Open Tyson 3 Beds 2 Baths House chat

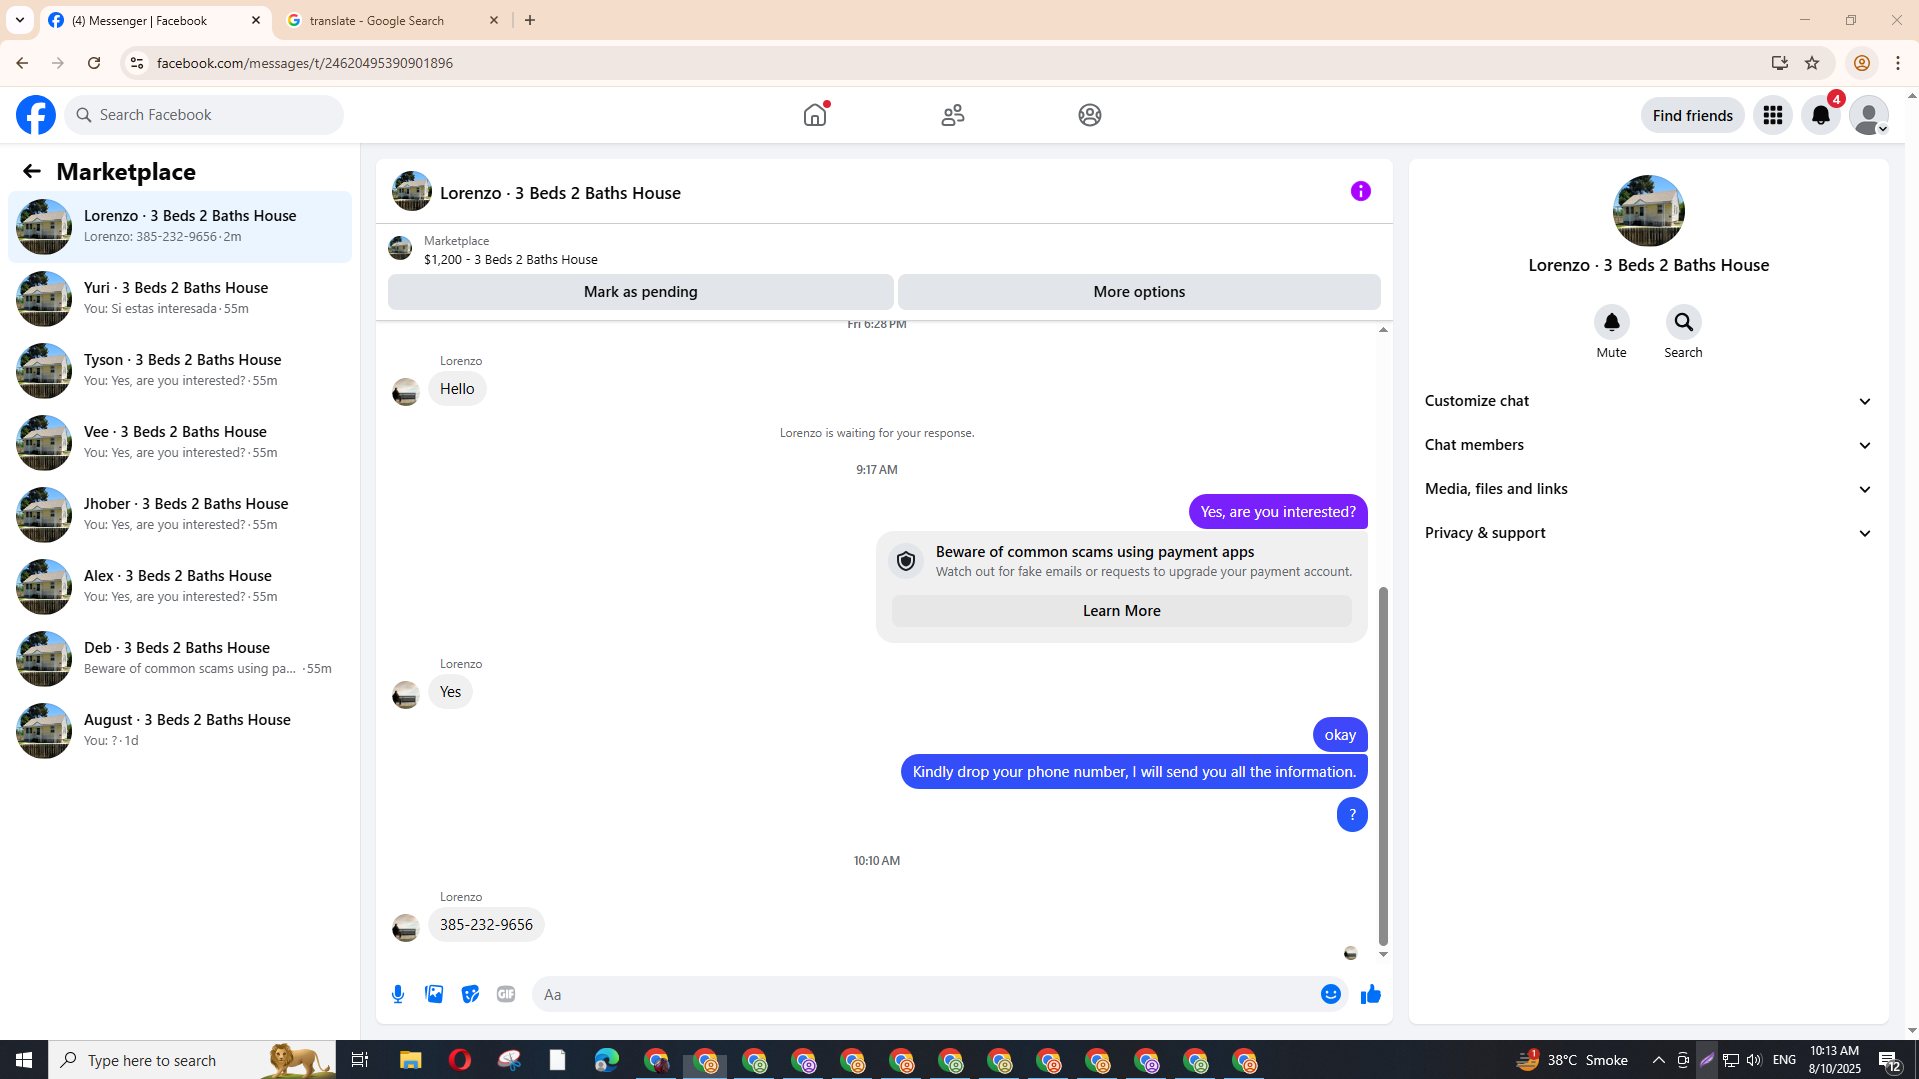tap(180, 370)
